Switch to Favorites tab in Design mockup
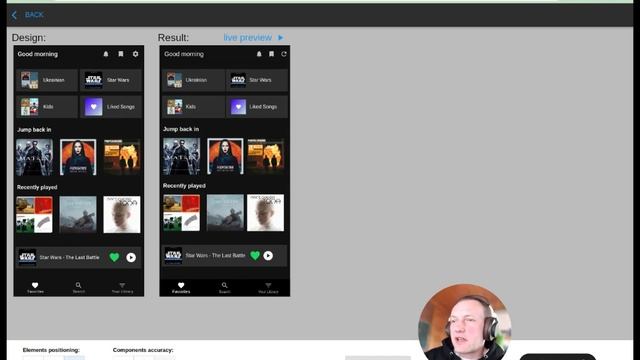This screenshot has height=360, width=640. tap(35, 288)
